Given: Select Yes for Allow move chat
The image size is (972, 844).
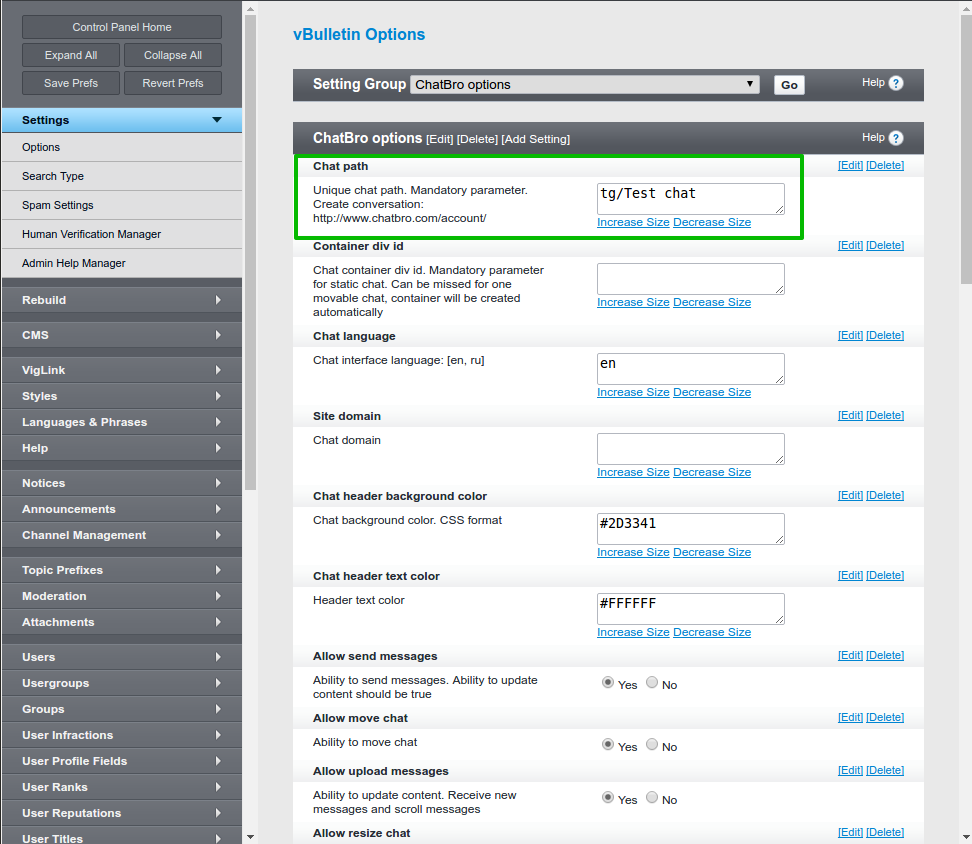Looking at the screenshot, I should tap(608, 744).
